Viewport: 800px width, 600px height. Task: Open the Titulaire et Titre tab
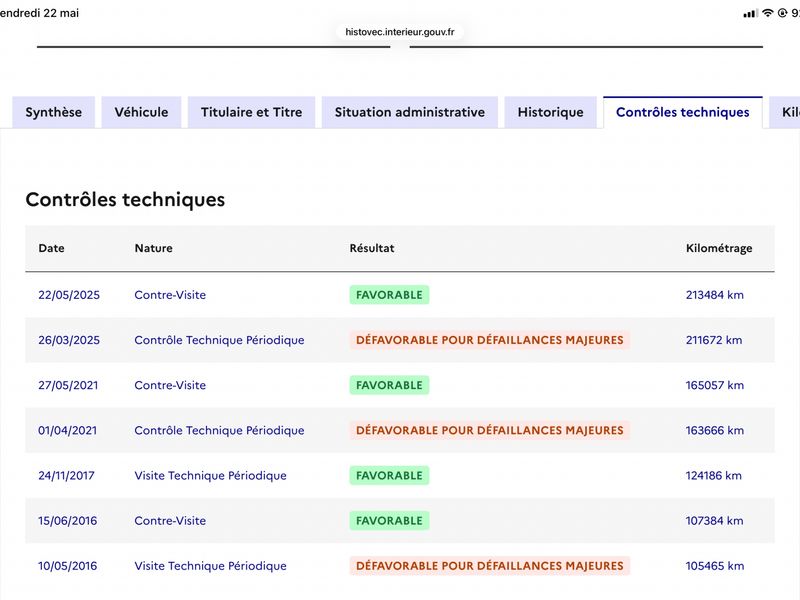252,112
